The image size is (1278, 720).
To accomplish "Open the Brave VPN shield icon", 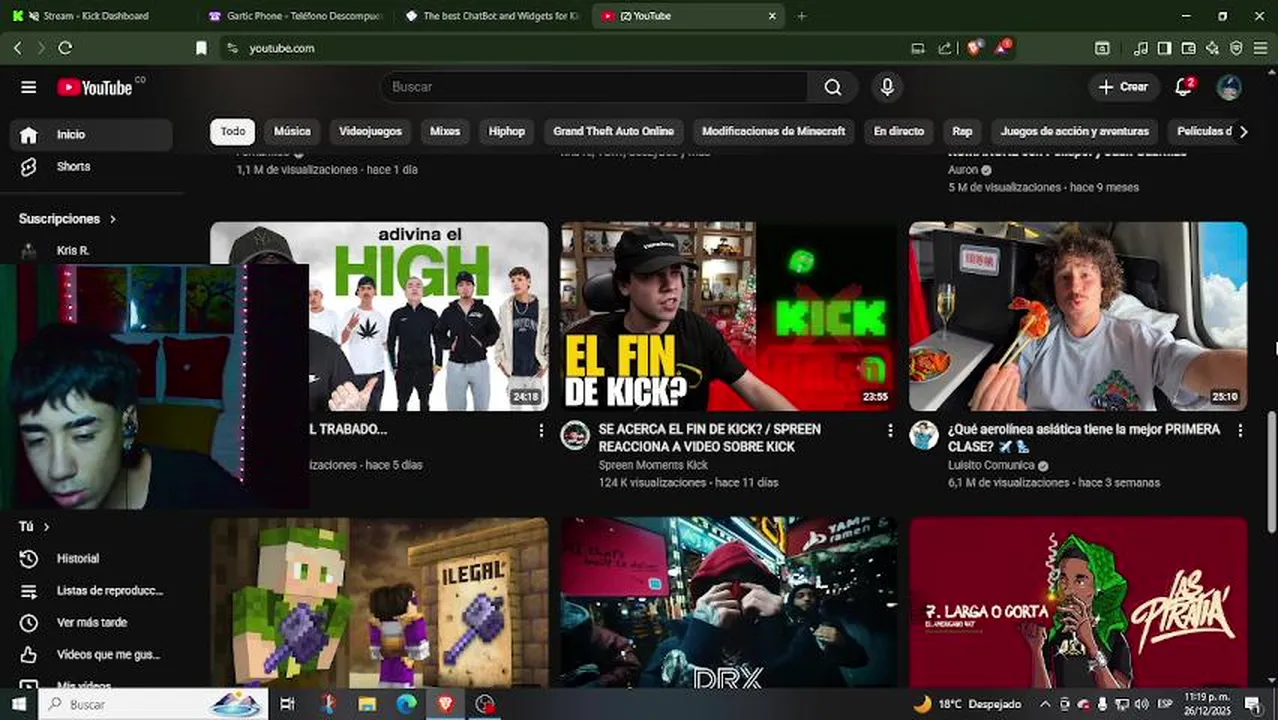I will (1236, 48).
